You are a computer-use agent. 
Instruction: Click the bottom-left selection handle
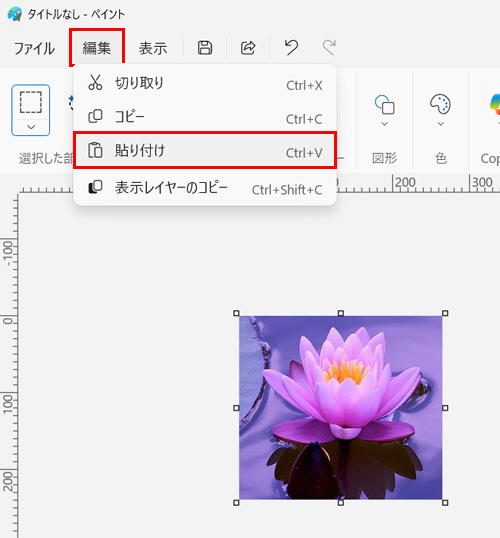(236, 503)
